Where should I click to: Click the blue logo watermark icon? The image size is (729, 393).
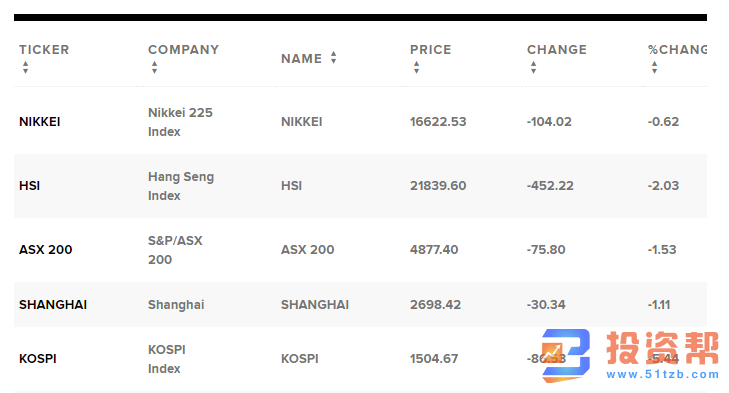point(566,356)
